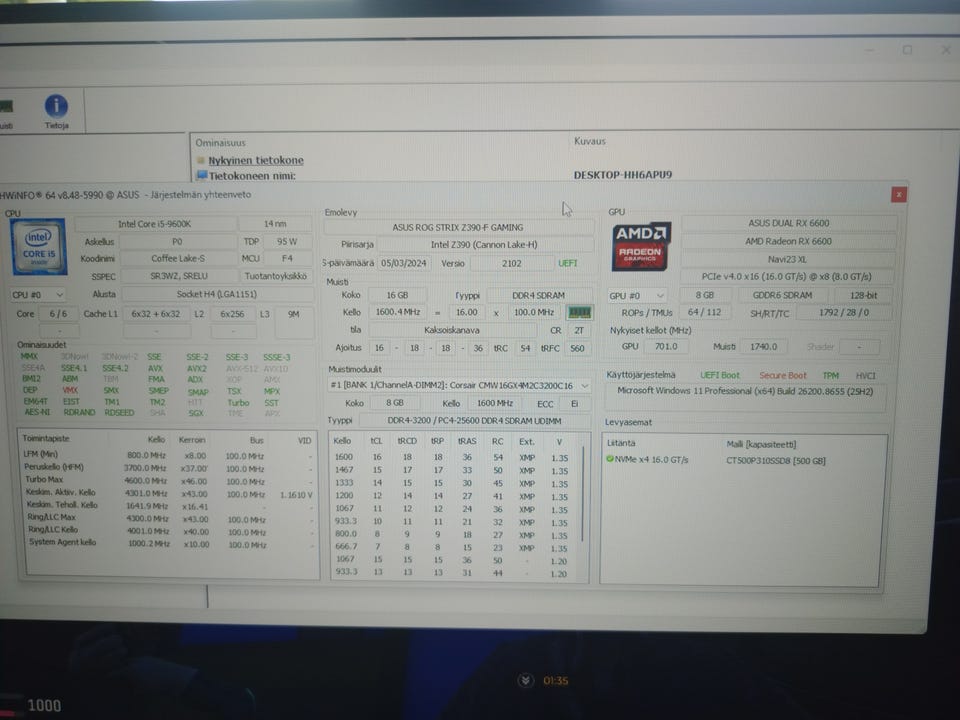Click the tCL timing column header
Viewport: 960px width, 720px height.
point(376,441)
